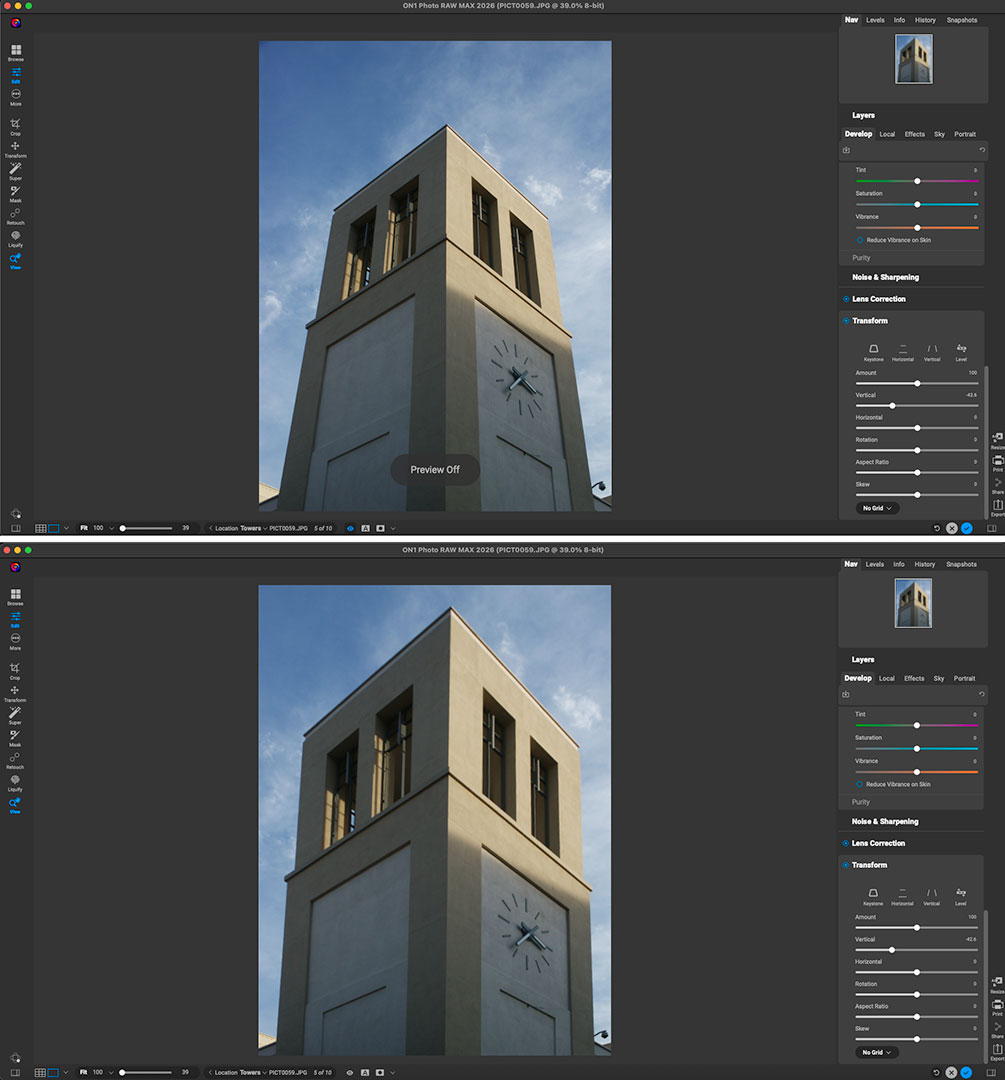Open the Browse module in the upper window
This screenshot has height=1080, width=1005.
coord(15,51)
